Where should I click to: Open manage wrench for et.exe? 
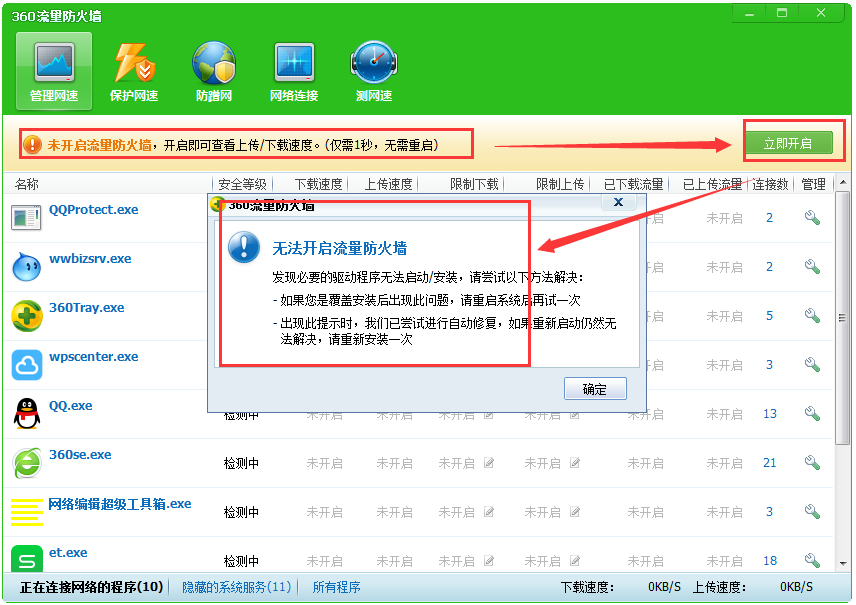(x=812, y=560)
